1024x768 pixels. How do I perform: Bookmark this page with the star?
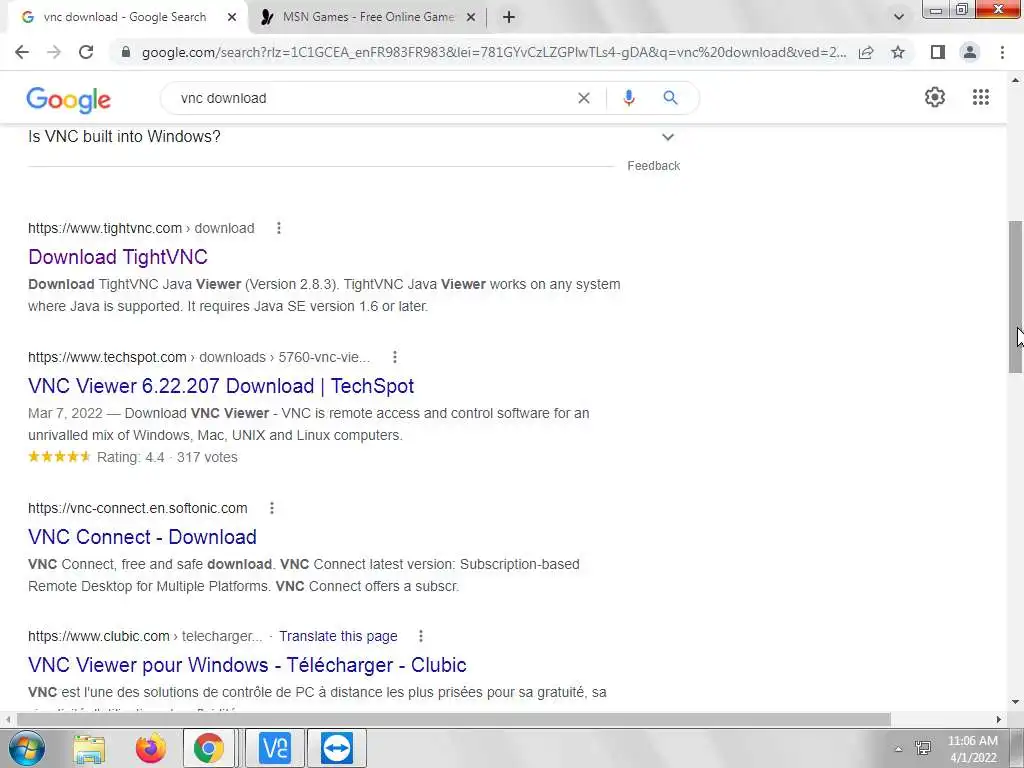click(898, 52)
